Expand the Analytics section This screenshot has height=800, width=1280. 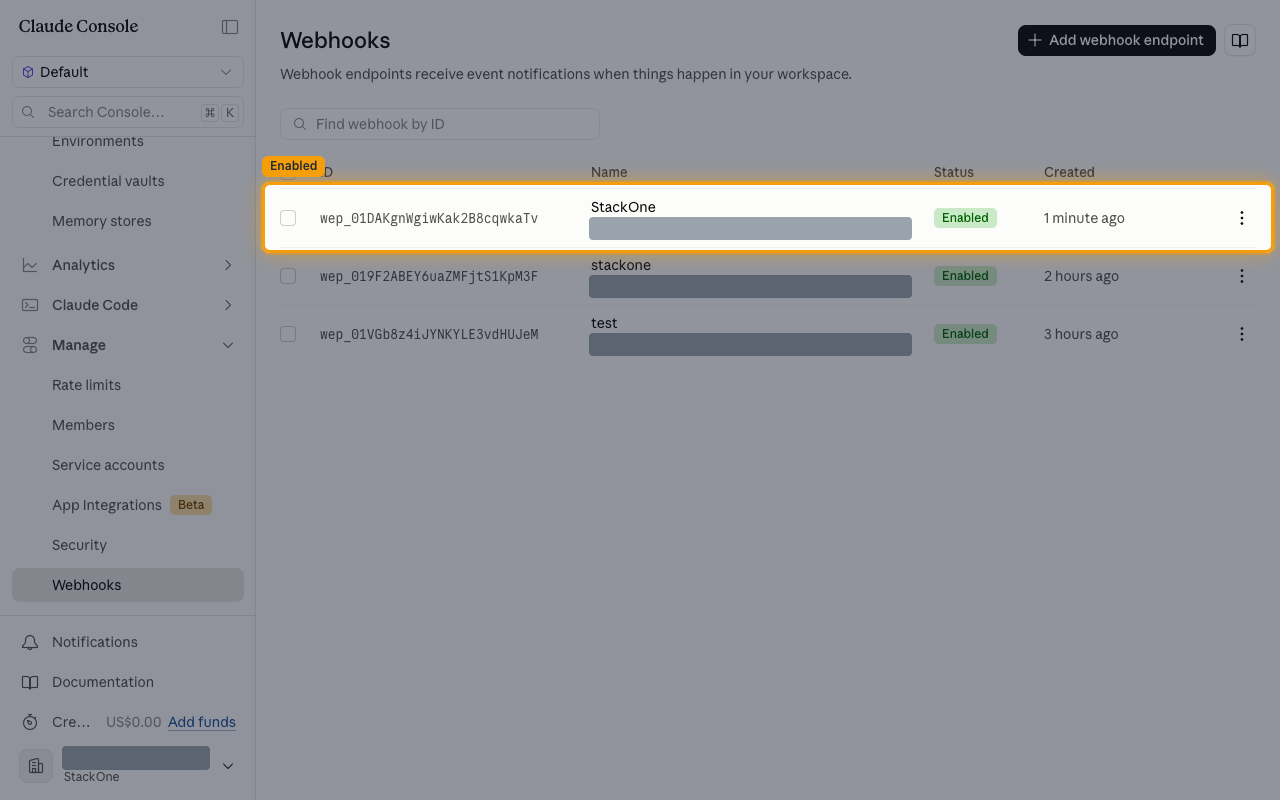228,265
